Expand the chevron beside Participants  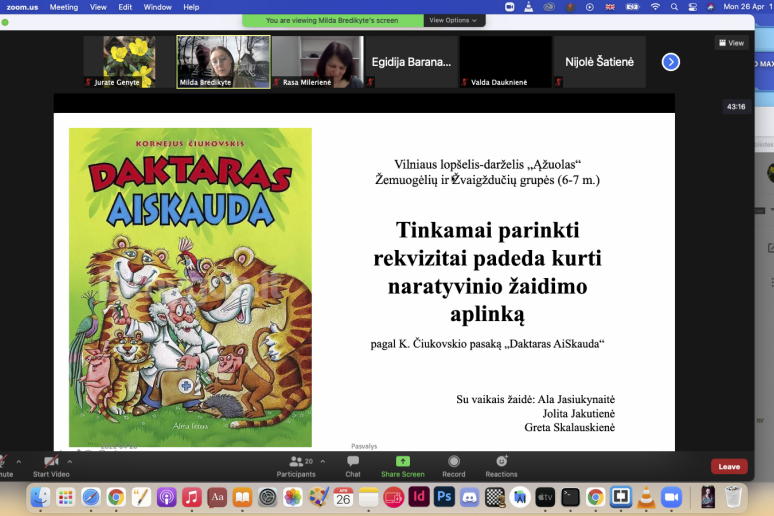[323, 462]
